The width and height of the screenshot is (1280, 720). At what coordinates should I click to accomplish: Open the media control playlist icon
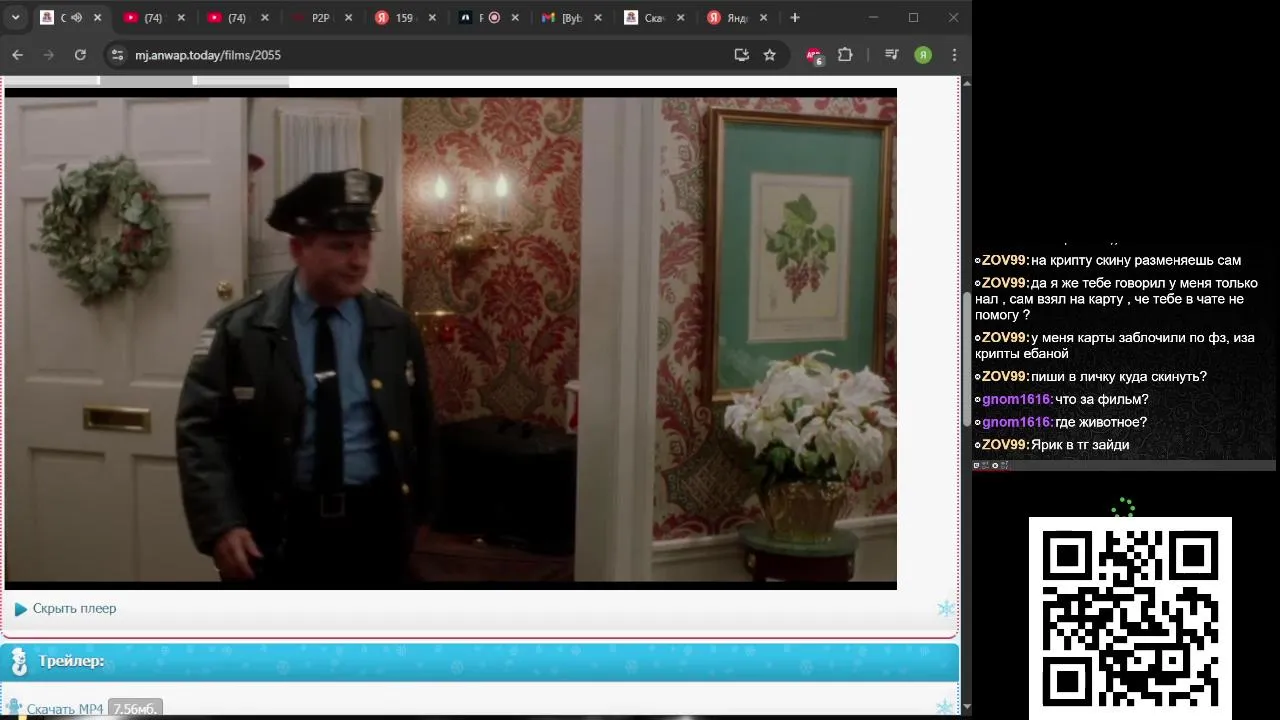[891, 55]
